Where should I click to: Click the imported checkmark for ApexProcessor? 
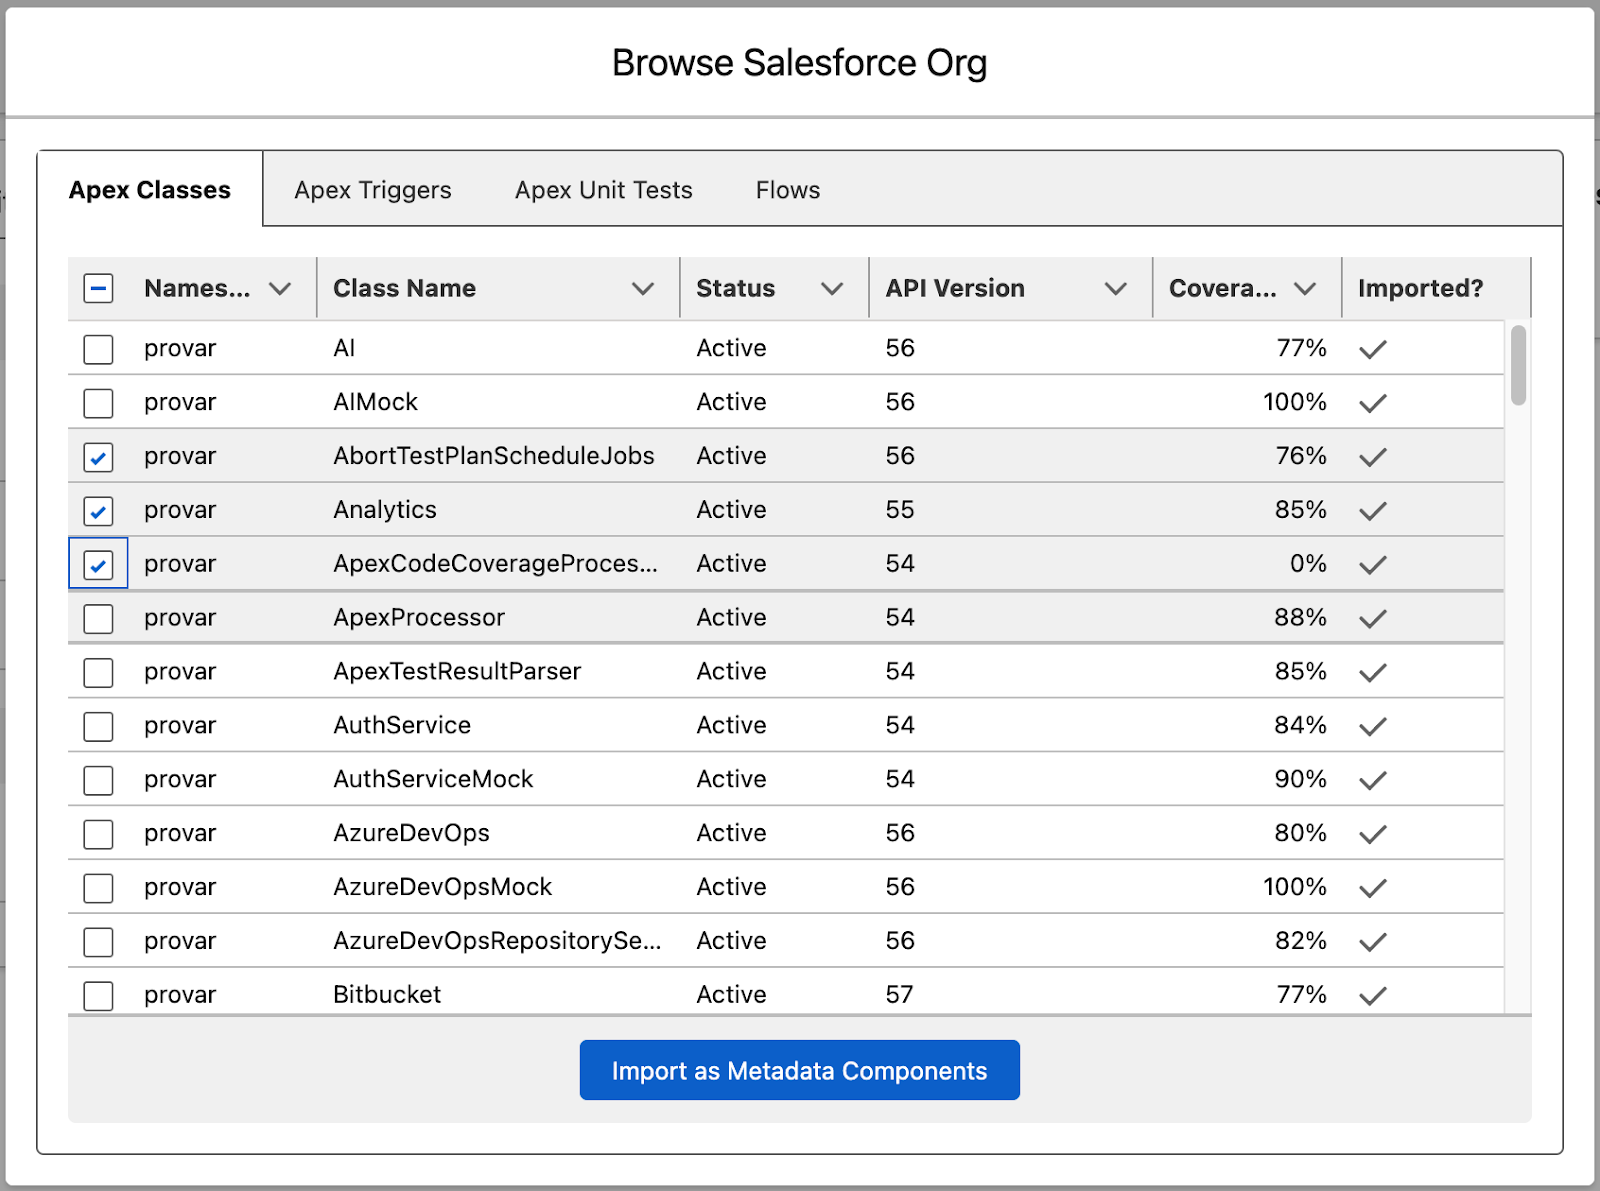[1373, 619]
